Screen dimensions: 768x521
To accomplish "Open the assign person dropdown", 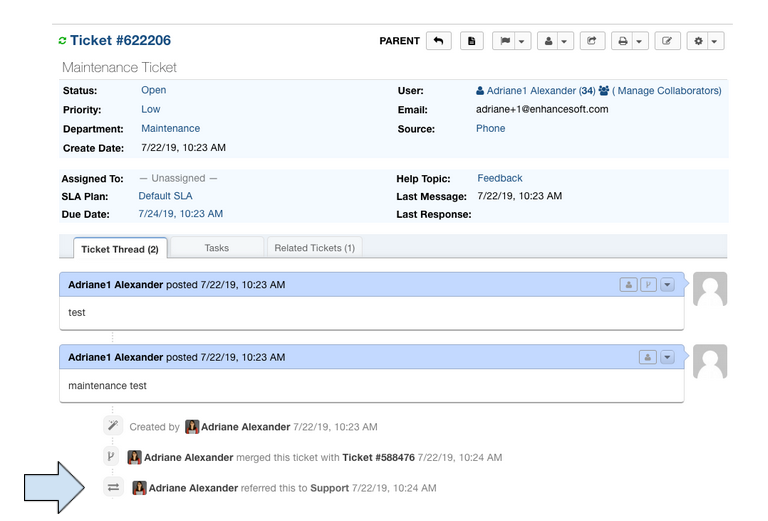I will 555,41.
